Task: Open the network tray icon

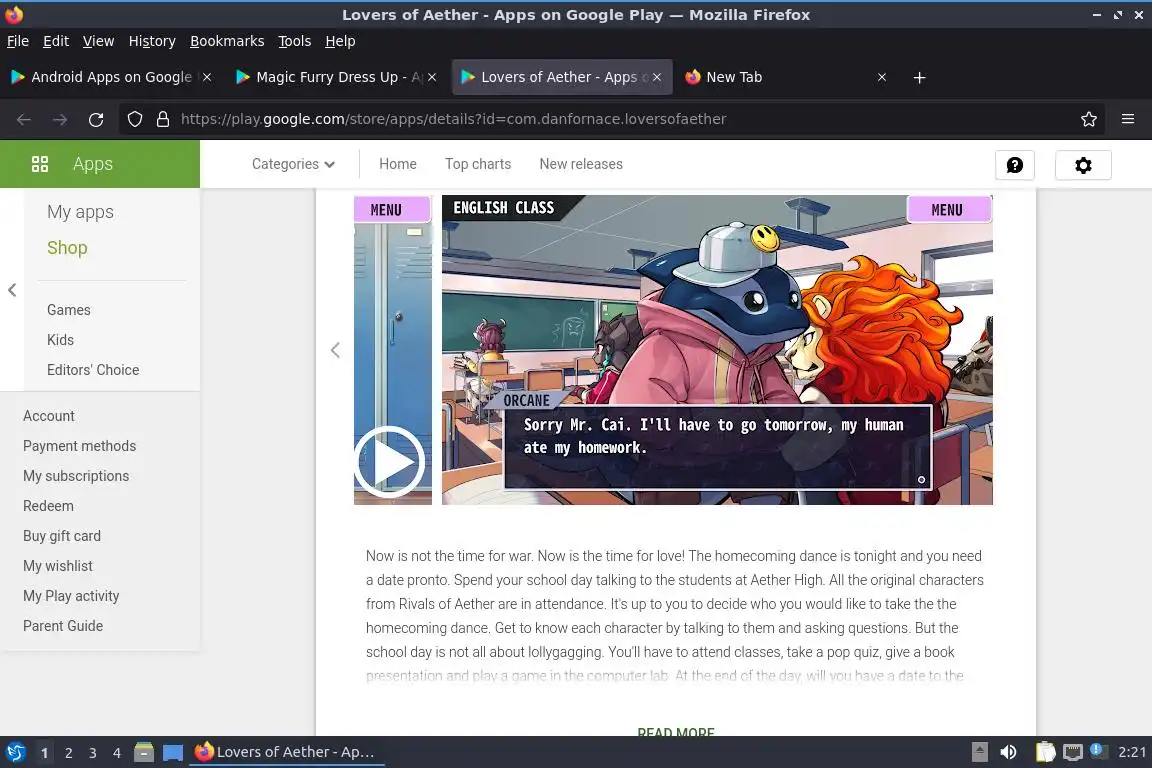Action: pyautogui.click(x=1073, y=752)
